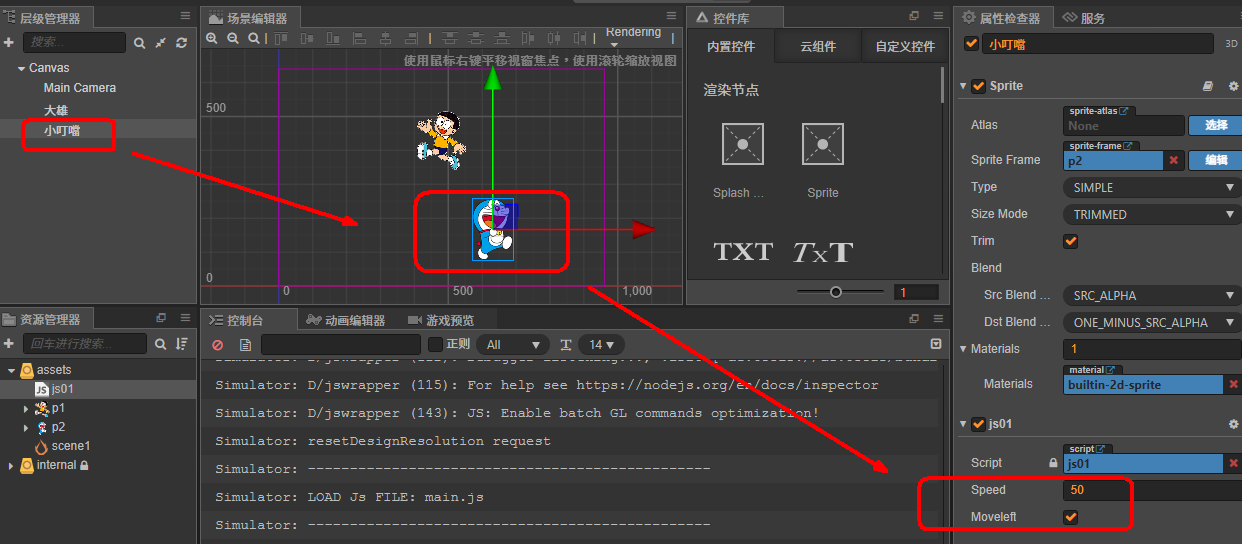
Task: Adjust the widget library icon size slider
Action: click(x=837, y=292)
